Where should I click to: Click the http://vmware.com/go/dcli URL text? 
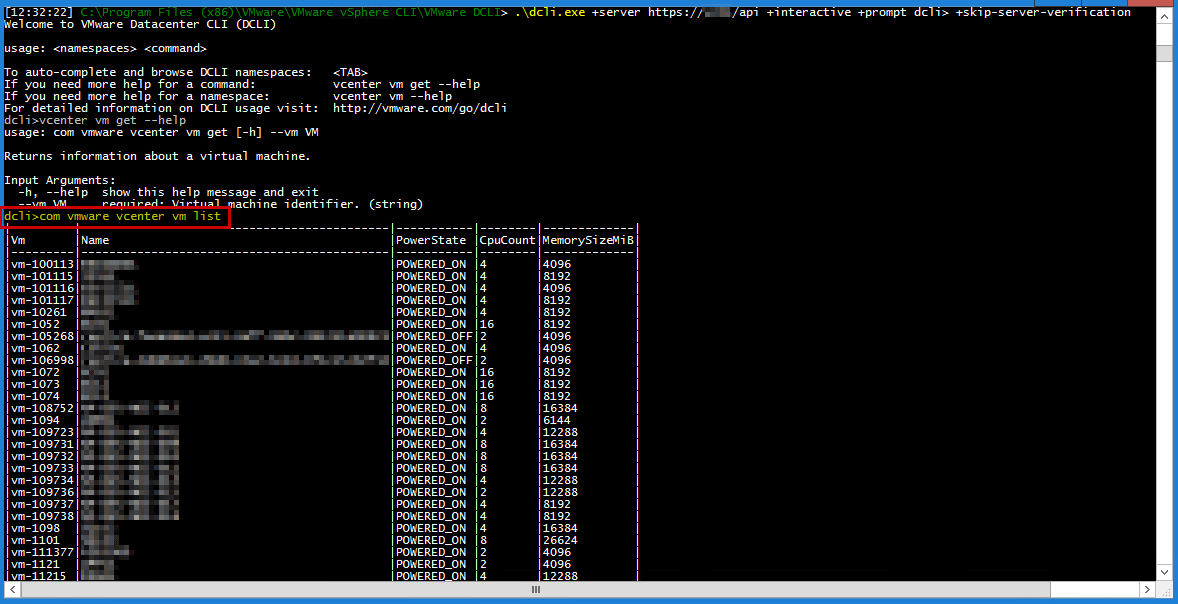420,108
